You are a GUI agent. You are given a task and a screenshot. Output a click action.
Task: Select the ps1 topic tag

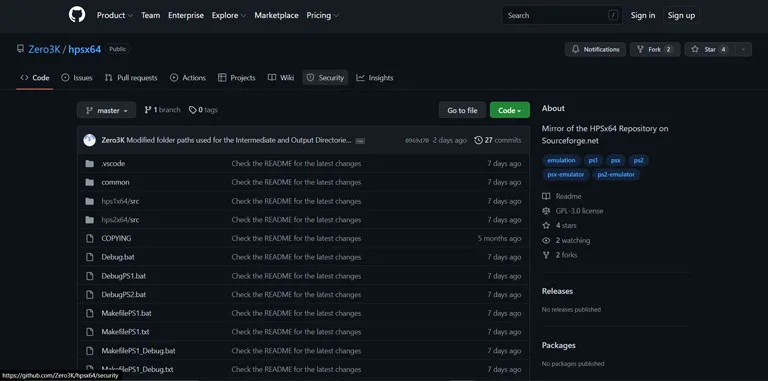(594, 160)
